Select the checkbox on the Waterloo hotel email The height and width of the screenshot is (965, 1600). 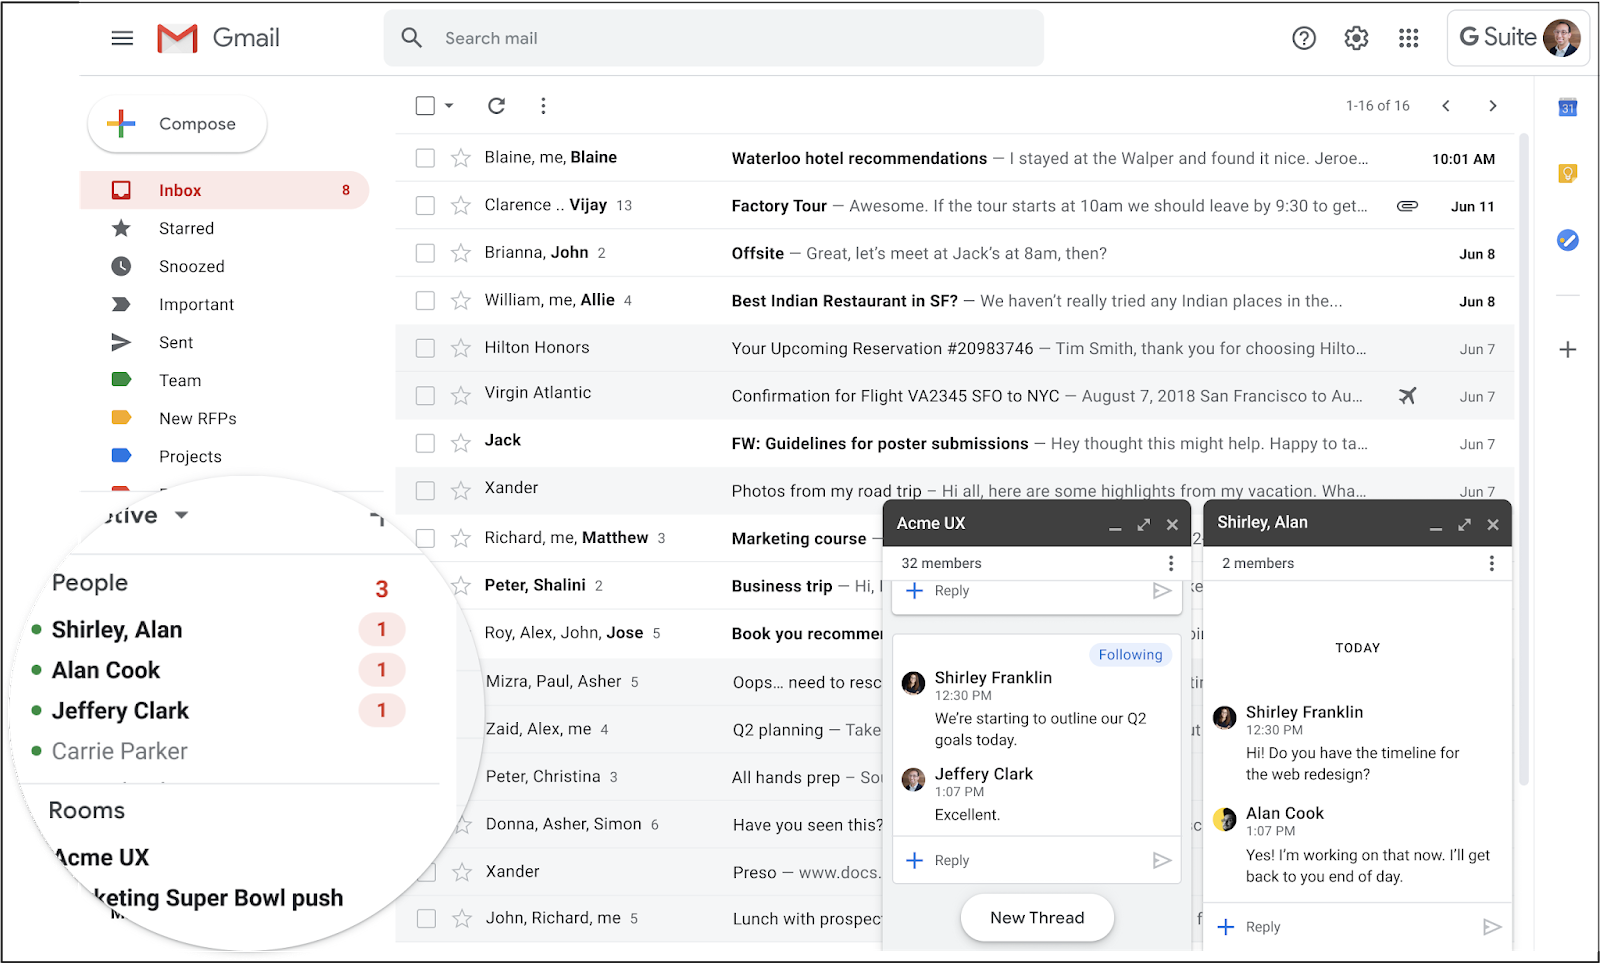[424, 157]
